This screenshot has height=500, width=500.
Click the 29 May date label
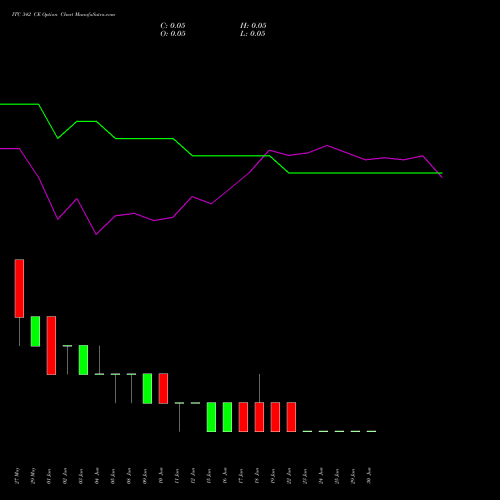click(33, 476)
